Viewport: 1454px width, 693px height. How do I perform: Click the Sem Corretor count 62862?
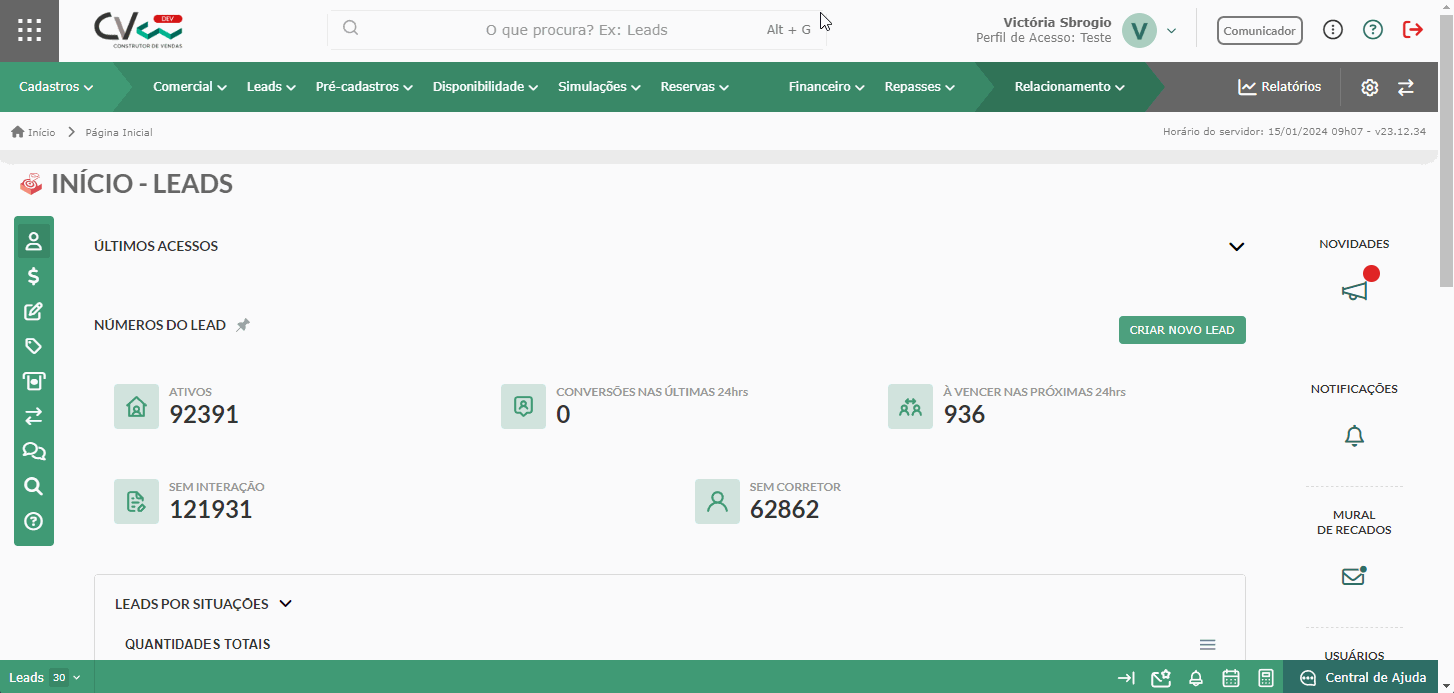click(784, 509)
